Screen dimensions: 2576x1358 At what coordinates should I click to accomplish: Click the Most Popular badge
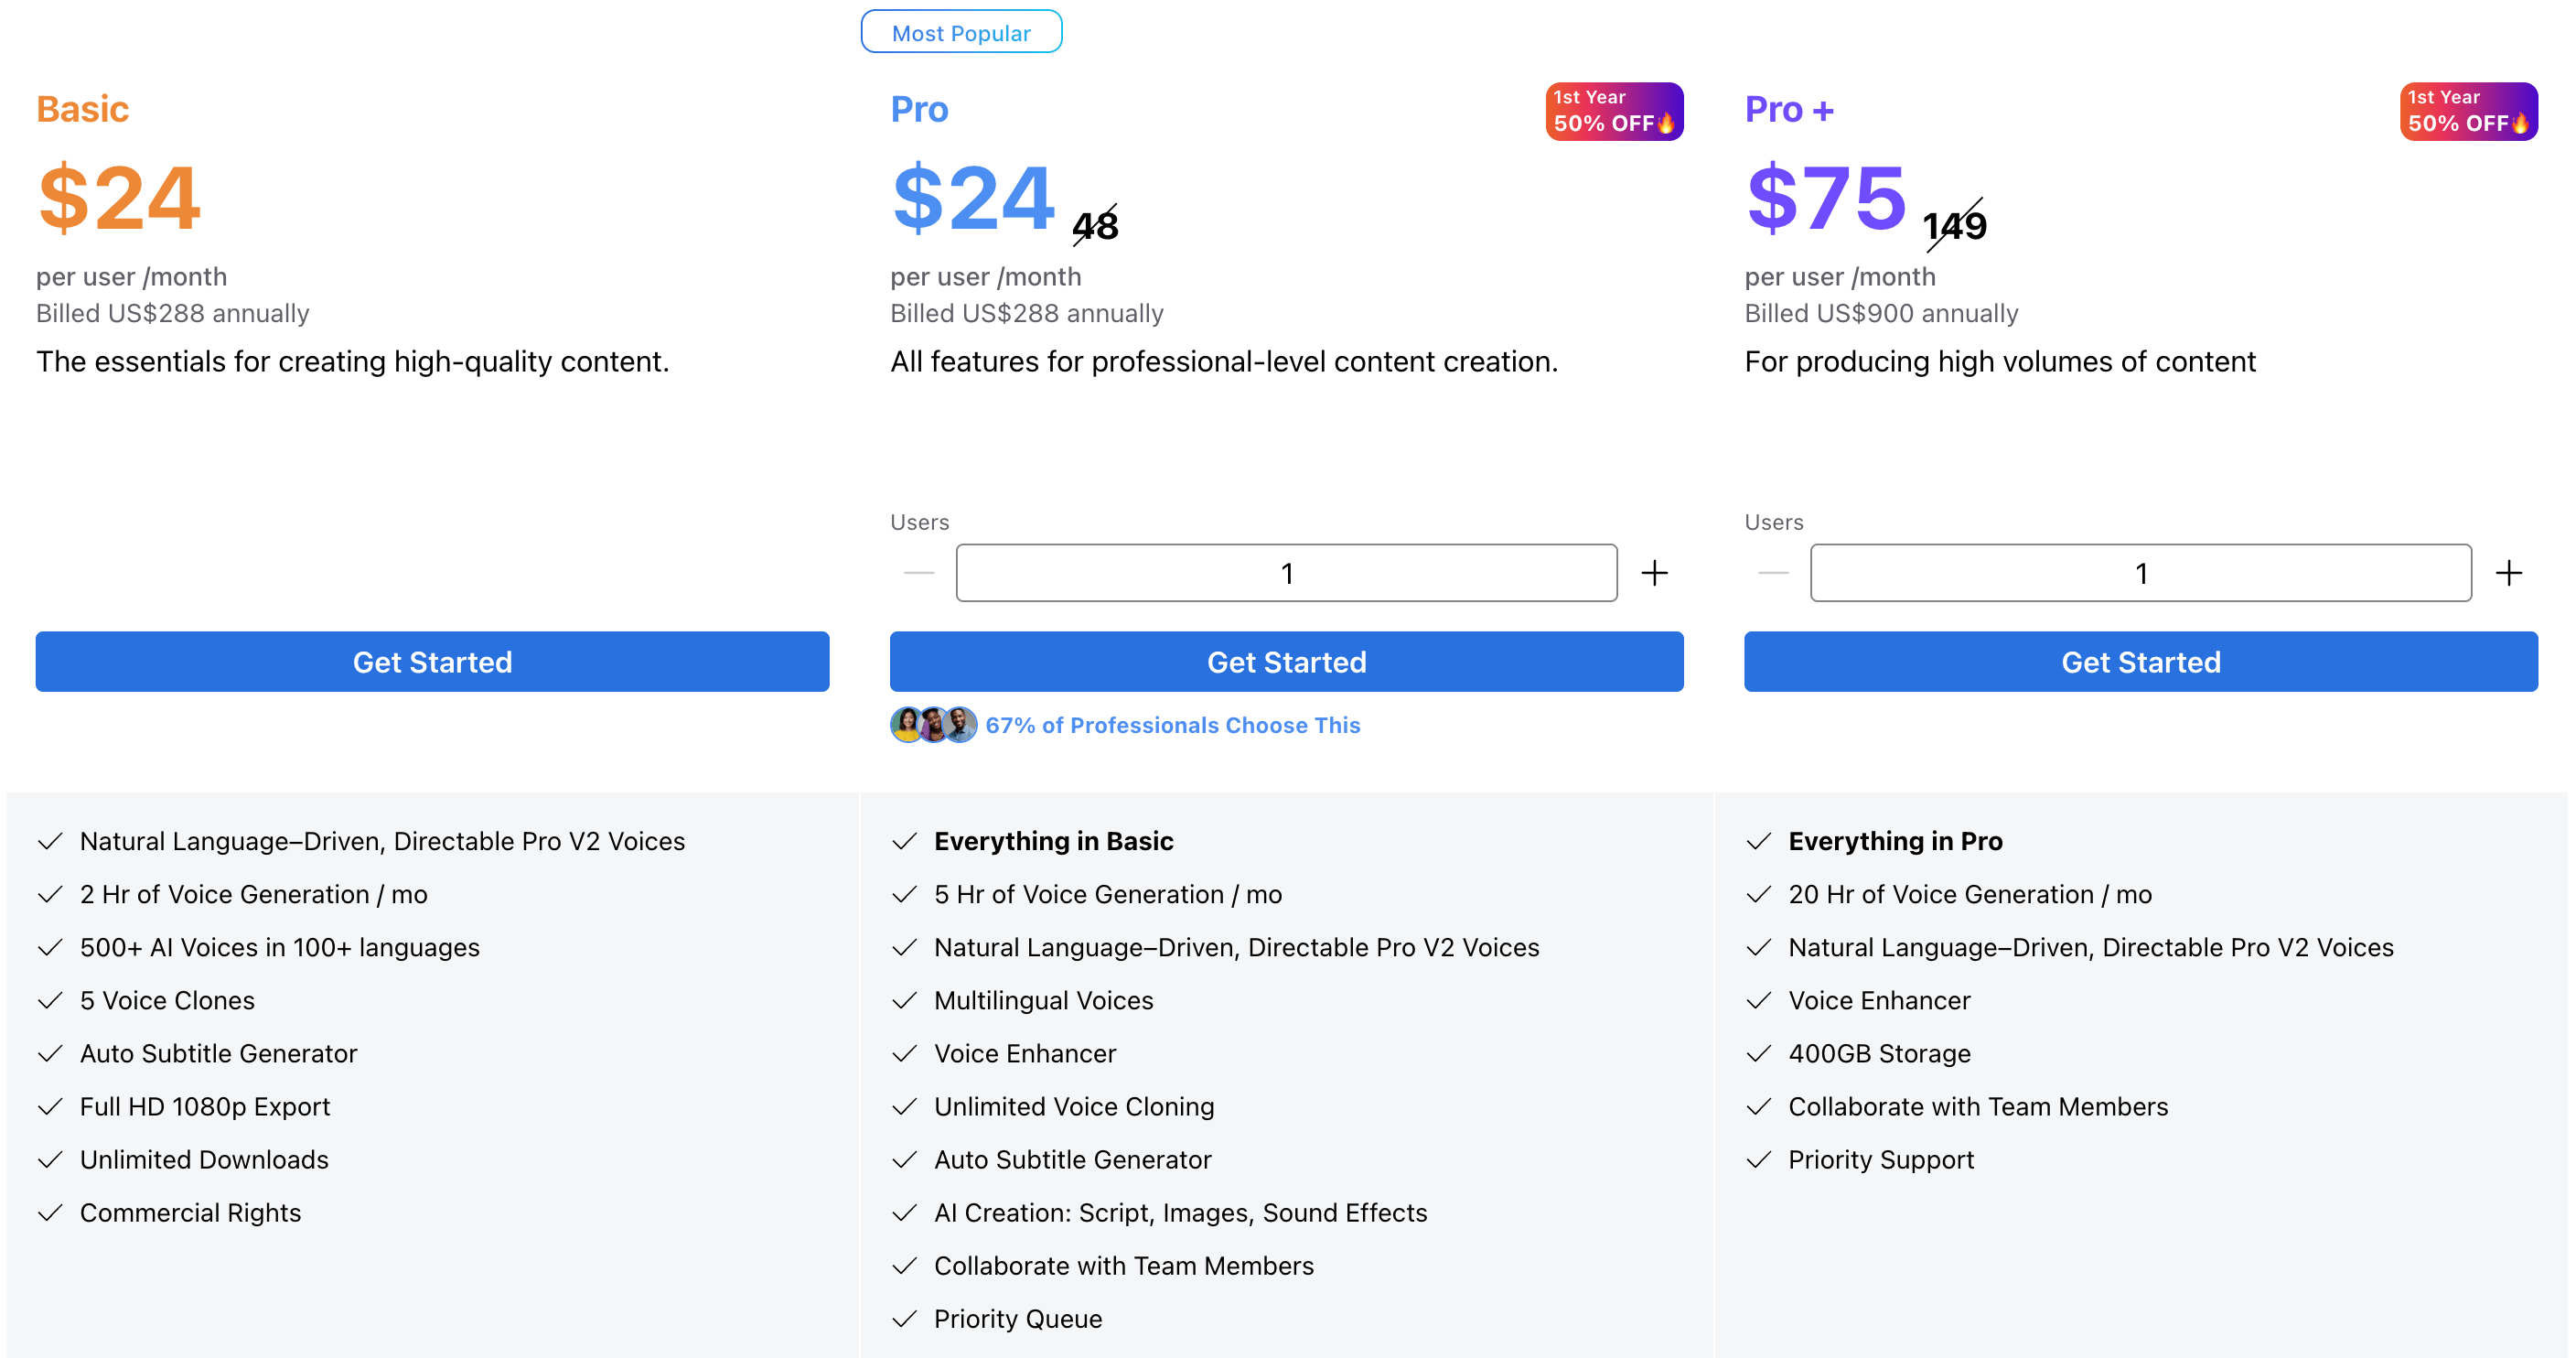pyautogui.click(x=961, y=33)
